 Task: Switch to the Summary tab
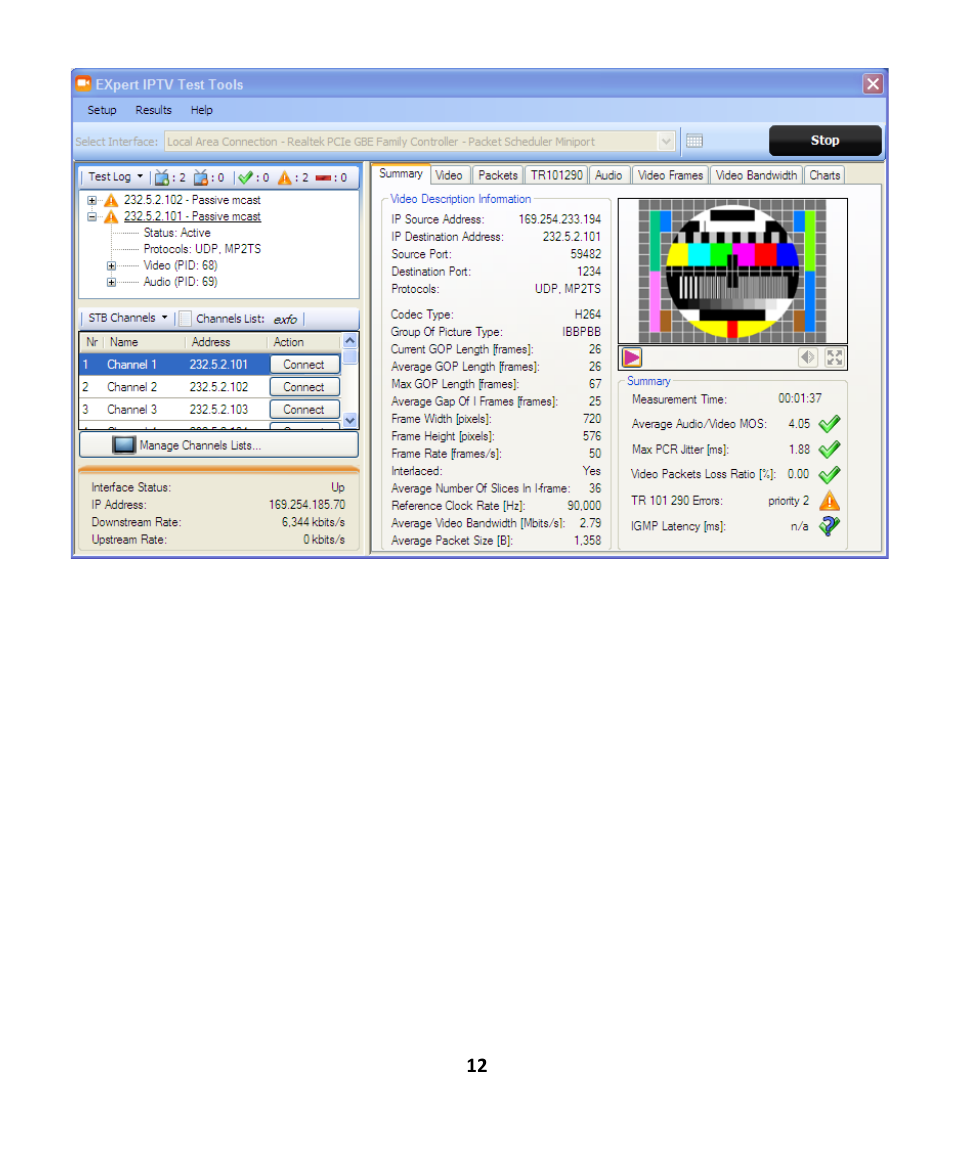click(401, 174)
